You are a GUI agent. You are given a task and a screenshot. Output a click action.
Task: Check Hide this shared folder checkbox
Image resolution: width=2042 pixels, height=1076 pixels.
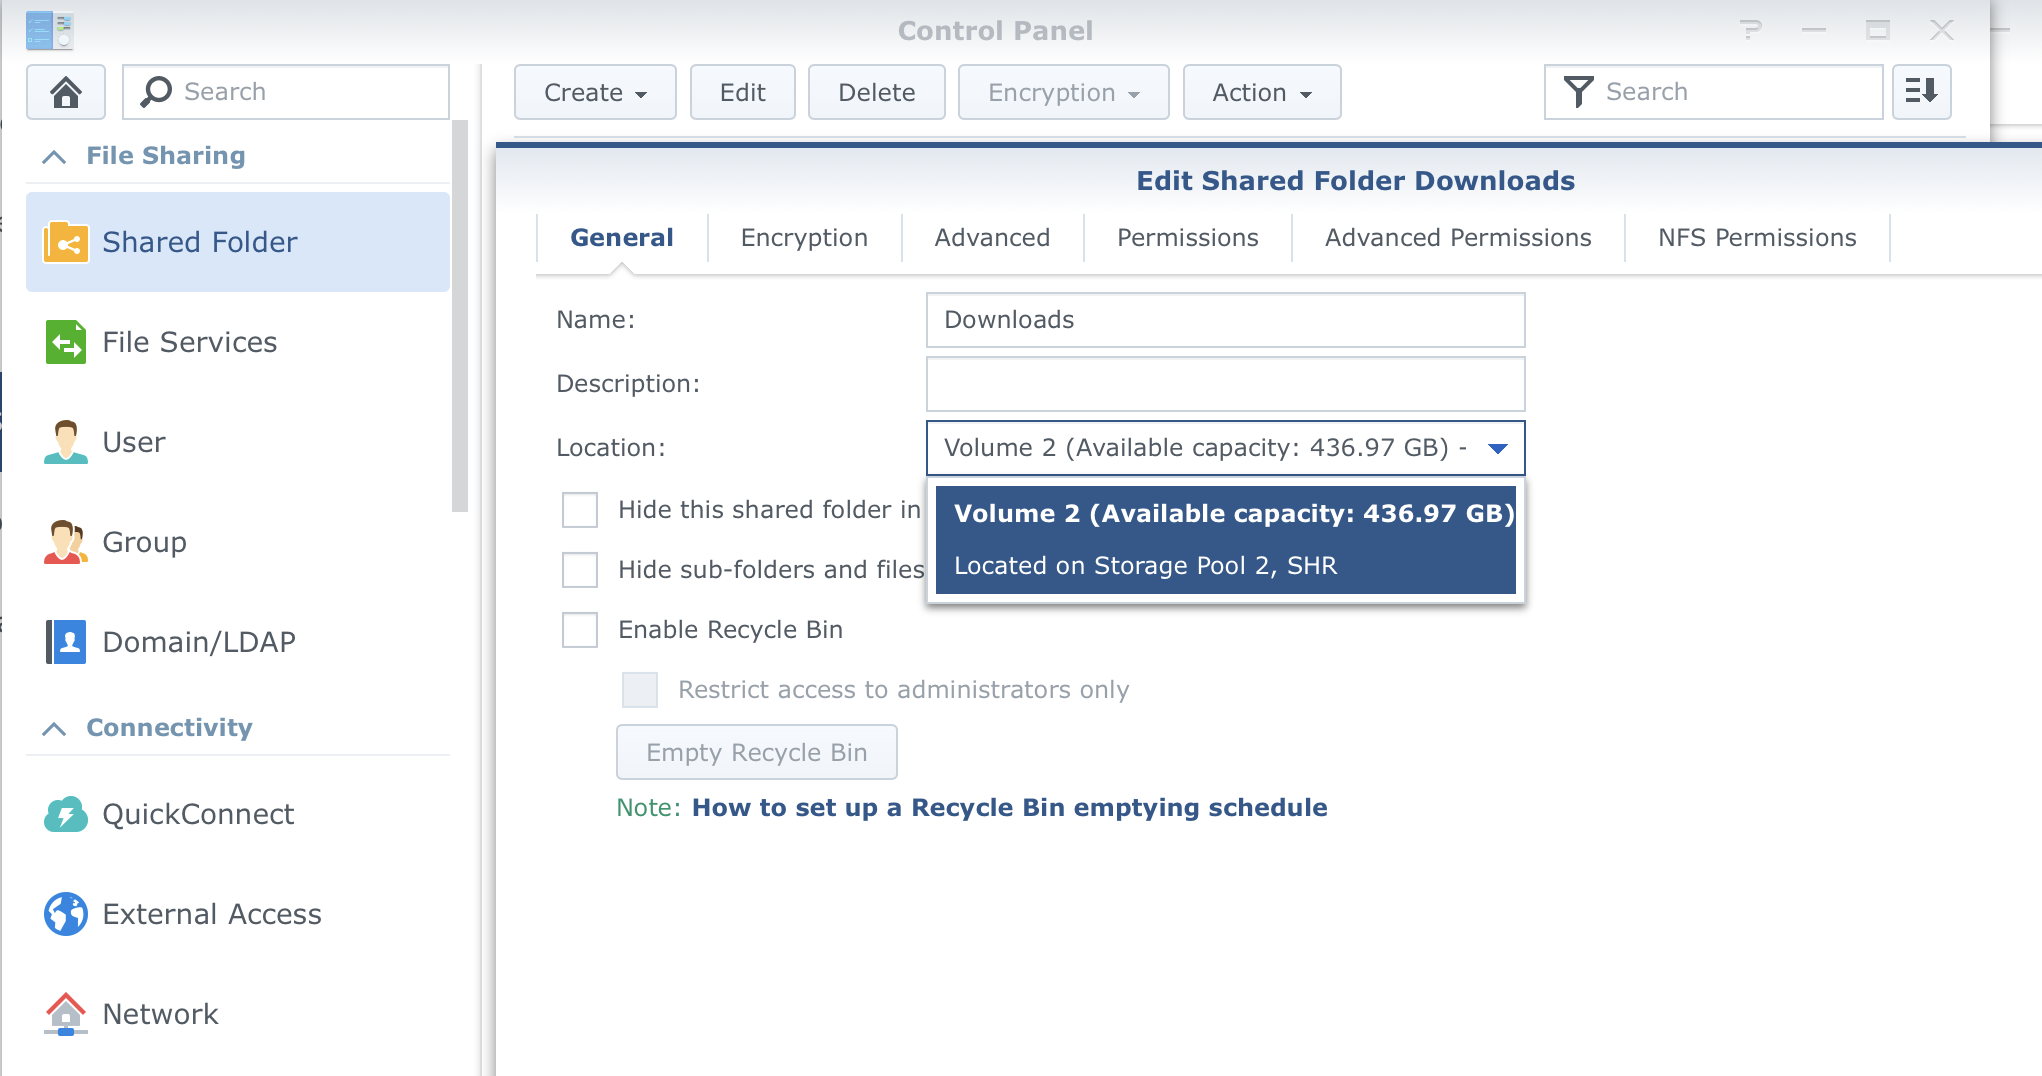[580, 510]
